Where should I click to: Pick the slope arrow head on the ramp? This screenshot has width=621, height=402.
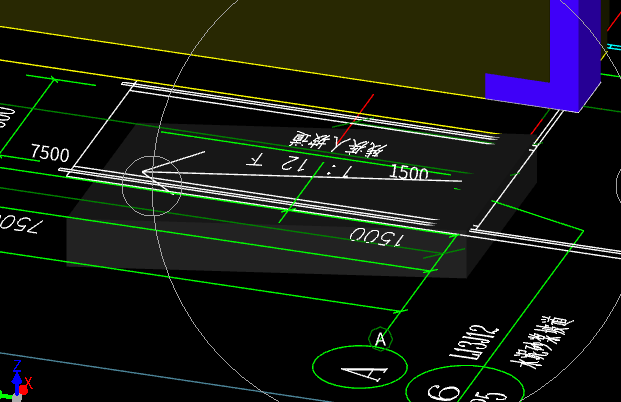[173, 172]
